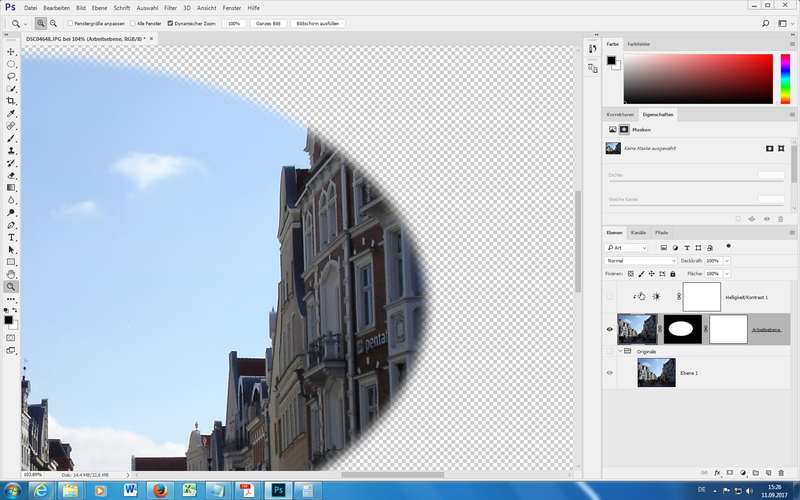Image resolution: width=800 pixels, height=500 pixels.
Task: Select the Clone Stamp tool
Action: tap(11, 150)
